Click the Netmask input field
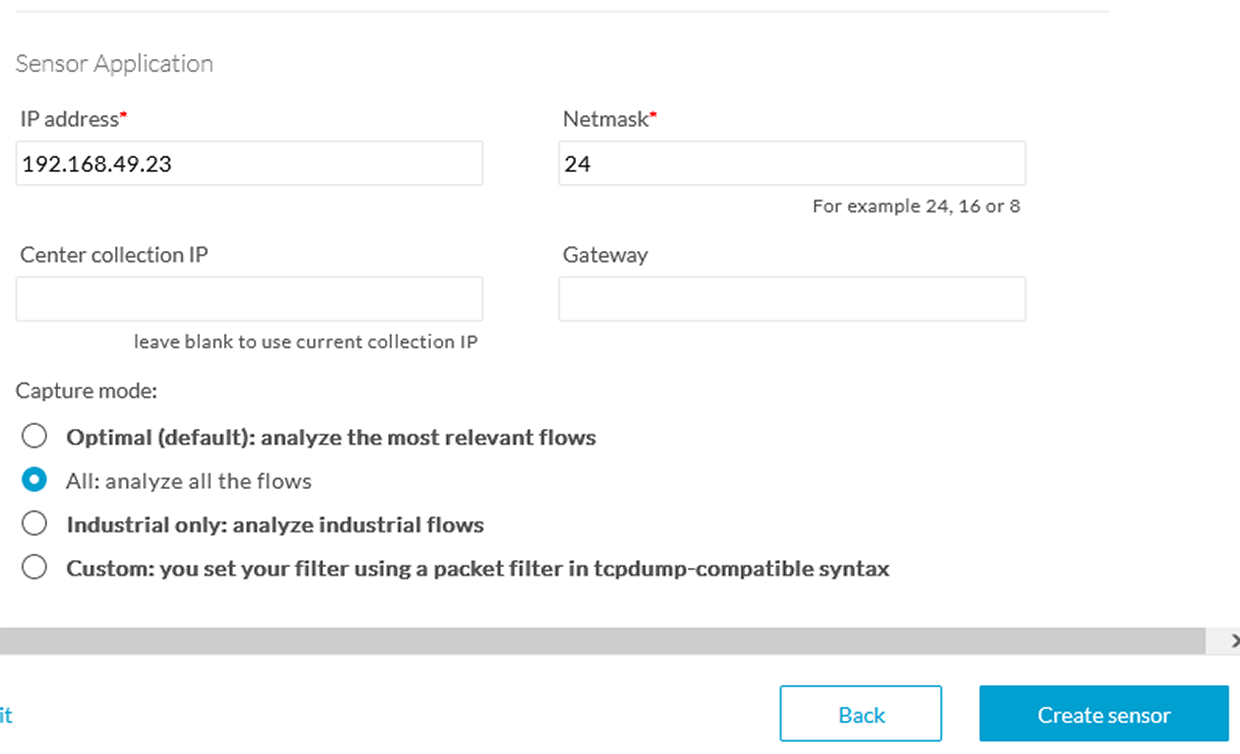1240x754 pixels. pos(791,163)
